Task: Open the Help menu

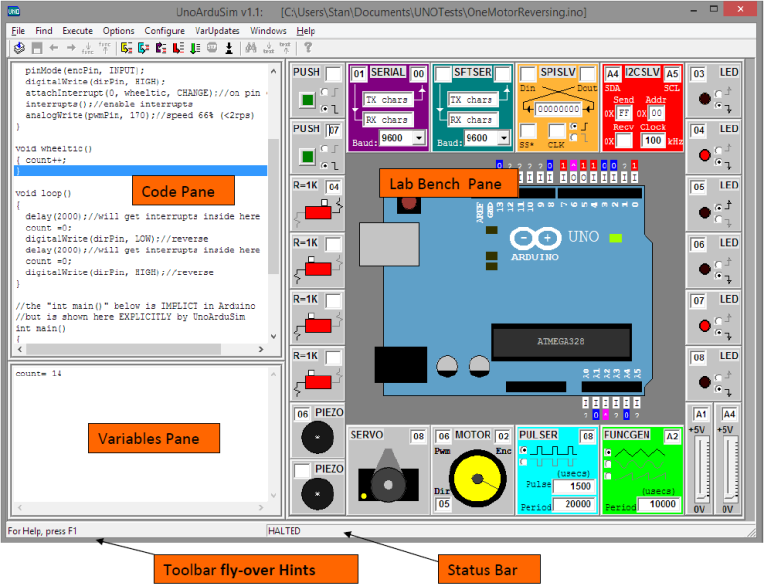Action: (x=306, y=31)
